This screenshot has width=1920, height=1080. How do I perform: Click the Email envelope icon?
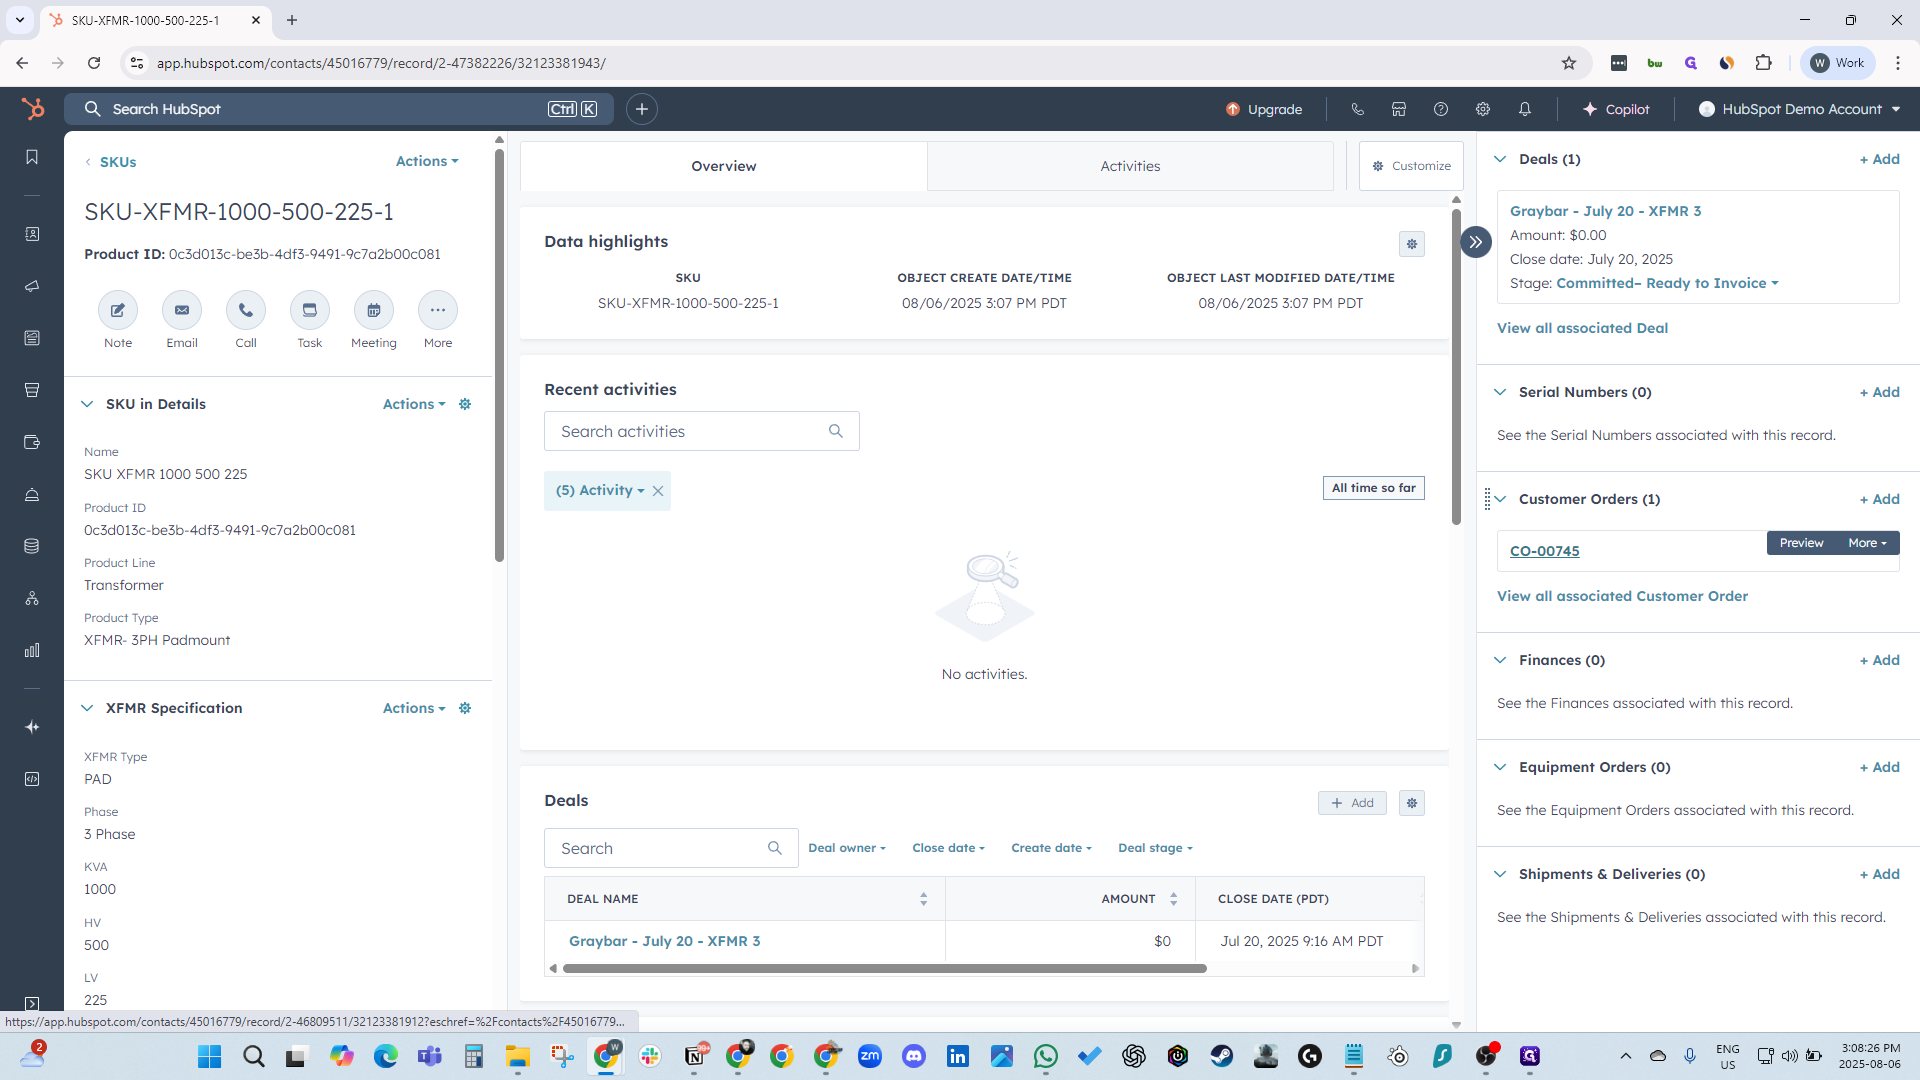(182, 310)
